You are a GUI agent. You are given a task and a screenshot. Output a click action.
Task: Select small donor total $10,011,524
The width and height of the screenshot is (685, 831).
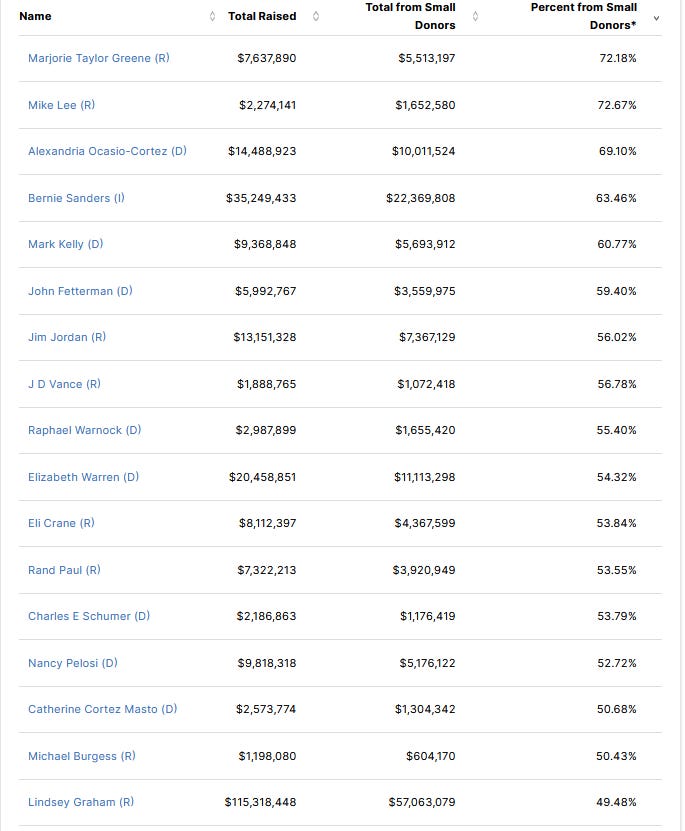tap(424, 151)
